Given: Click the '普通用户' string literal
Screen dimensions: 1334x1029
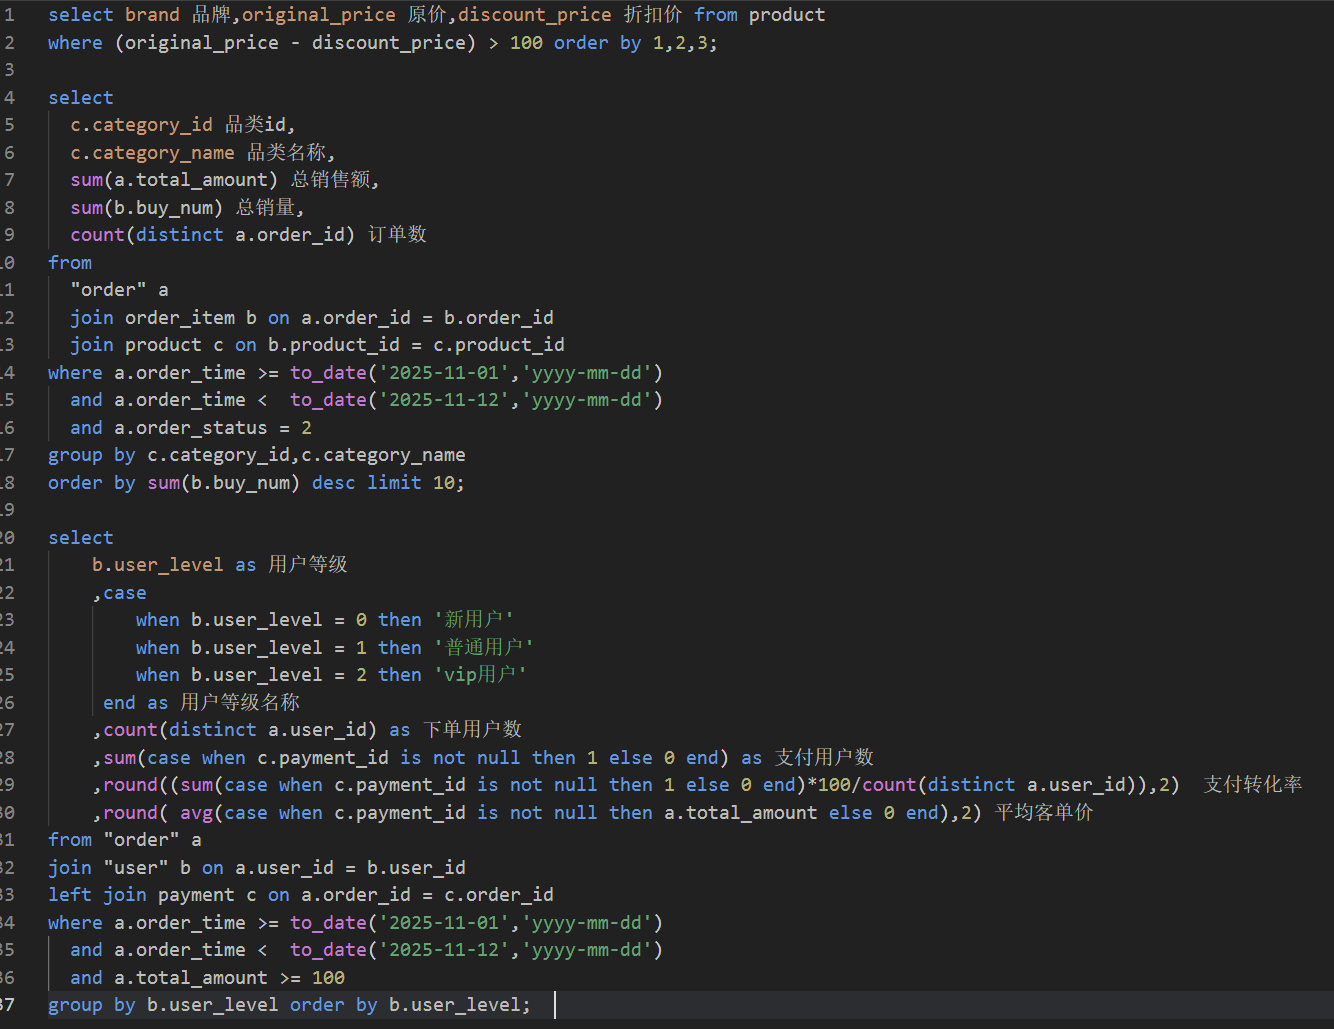Looking at the screenshot, I should 484,648.
